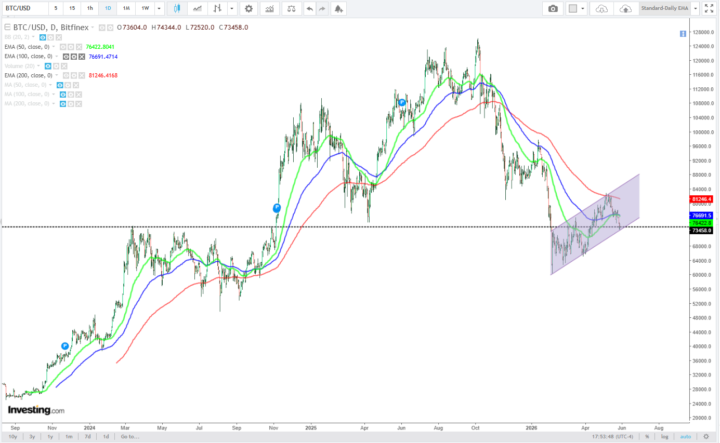The image size is (720, 443).
Task: Set date range to 1m
Action: coord(69,437)
